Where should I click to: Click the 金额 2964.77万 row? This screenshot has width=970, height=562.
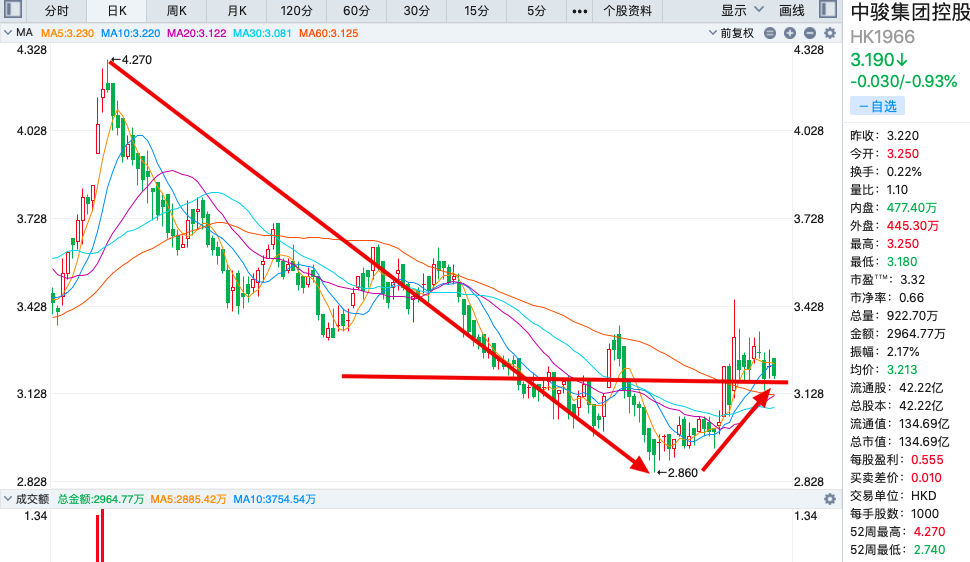click(898, 334)
